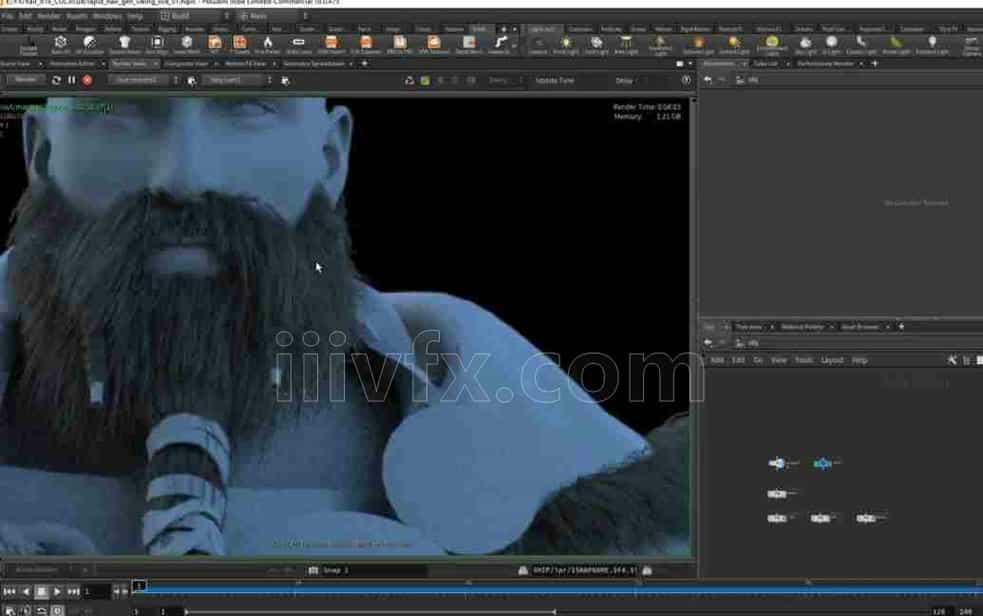Click the Render button

(25, 80)
